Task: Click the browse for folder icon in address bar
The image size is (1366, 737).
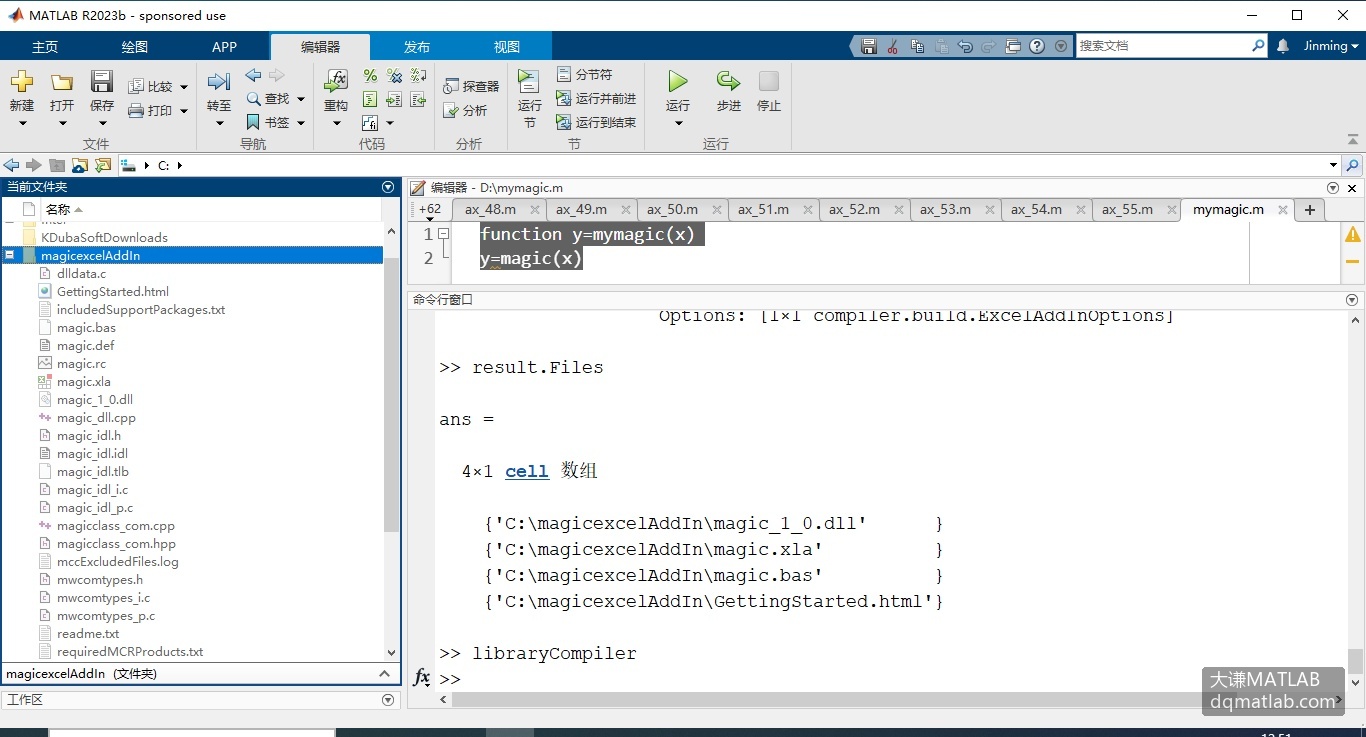Action: pyautogui.click(x=102, y=165)
